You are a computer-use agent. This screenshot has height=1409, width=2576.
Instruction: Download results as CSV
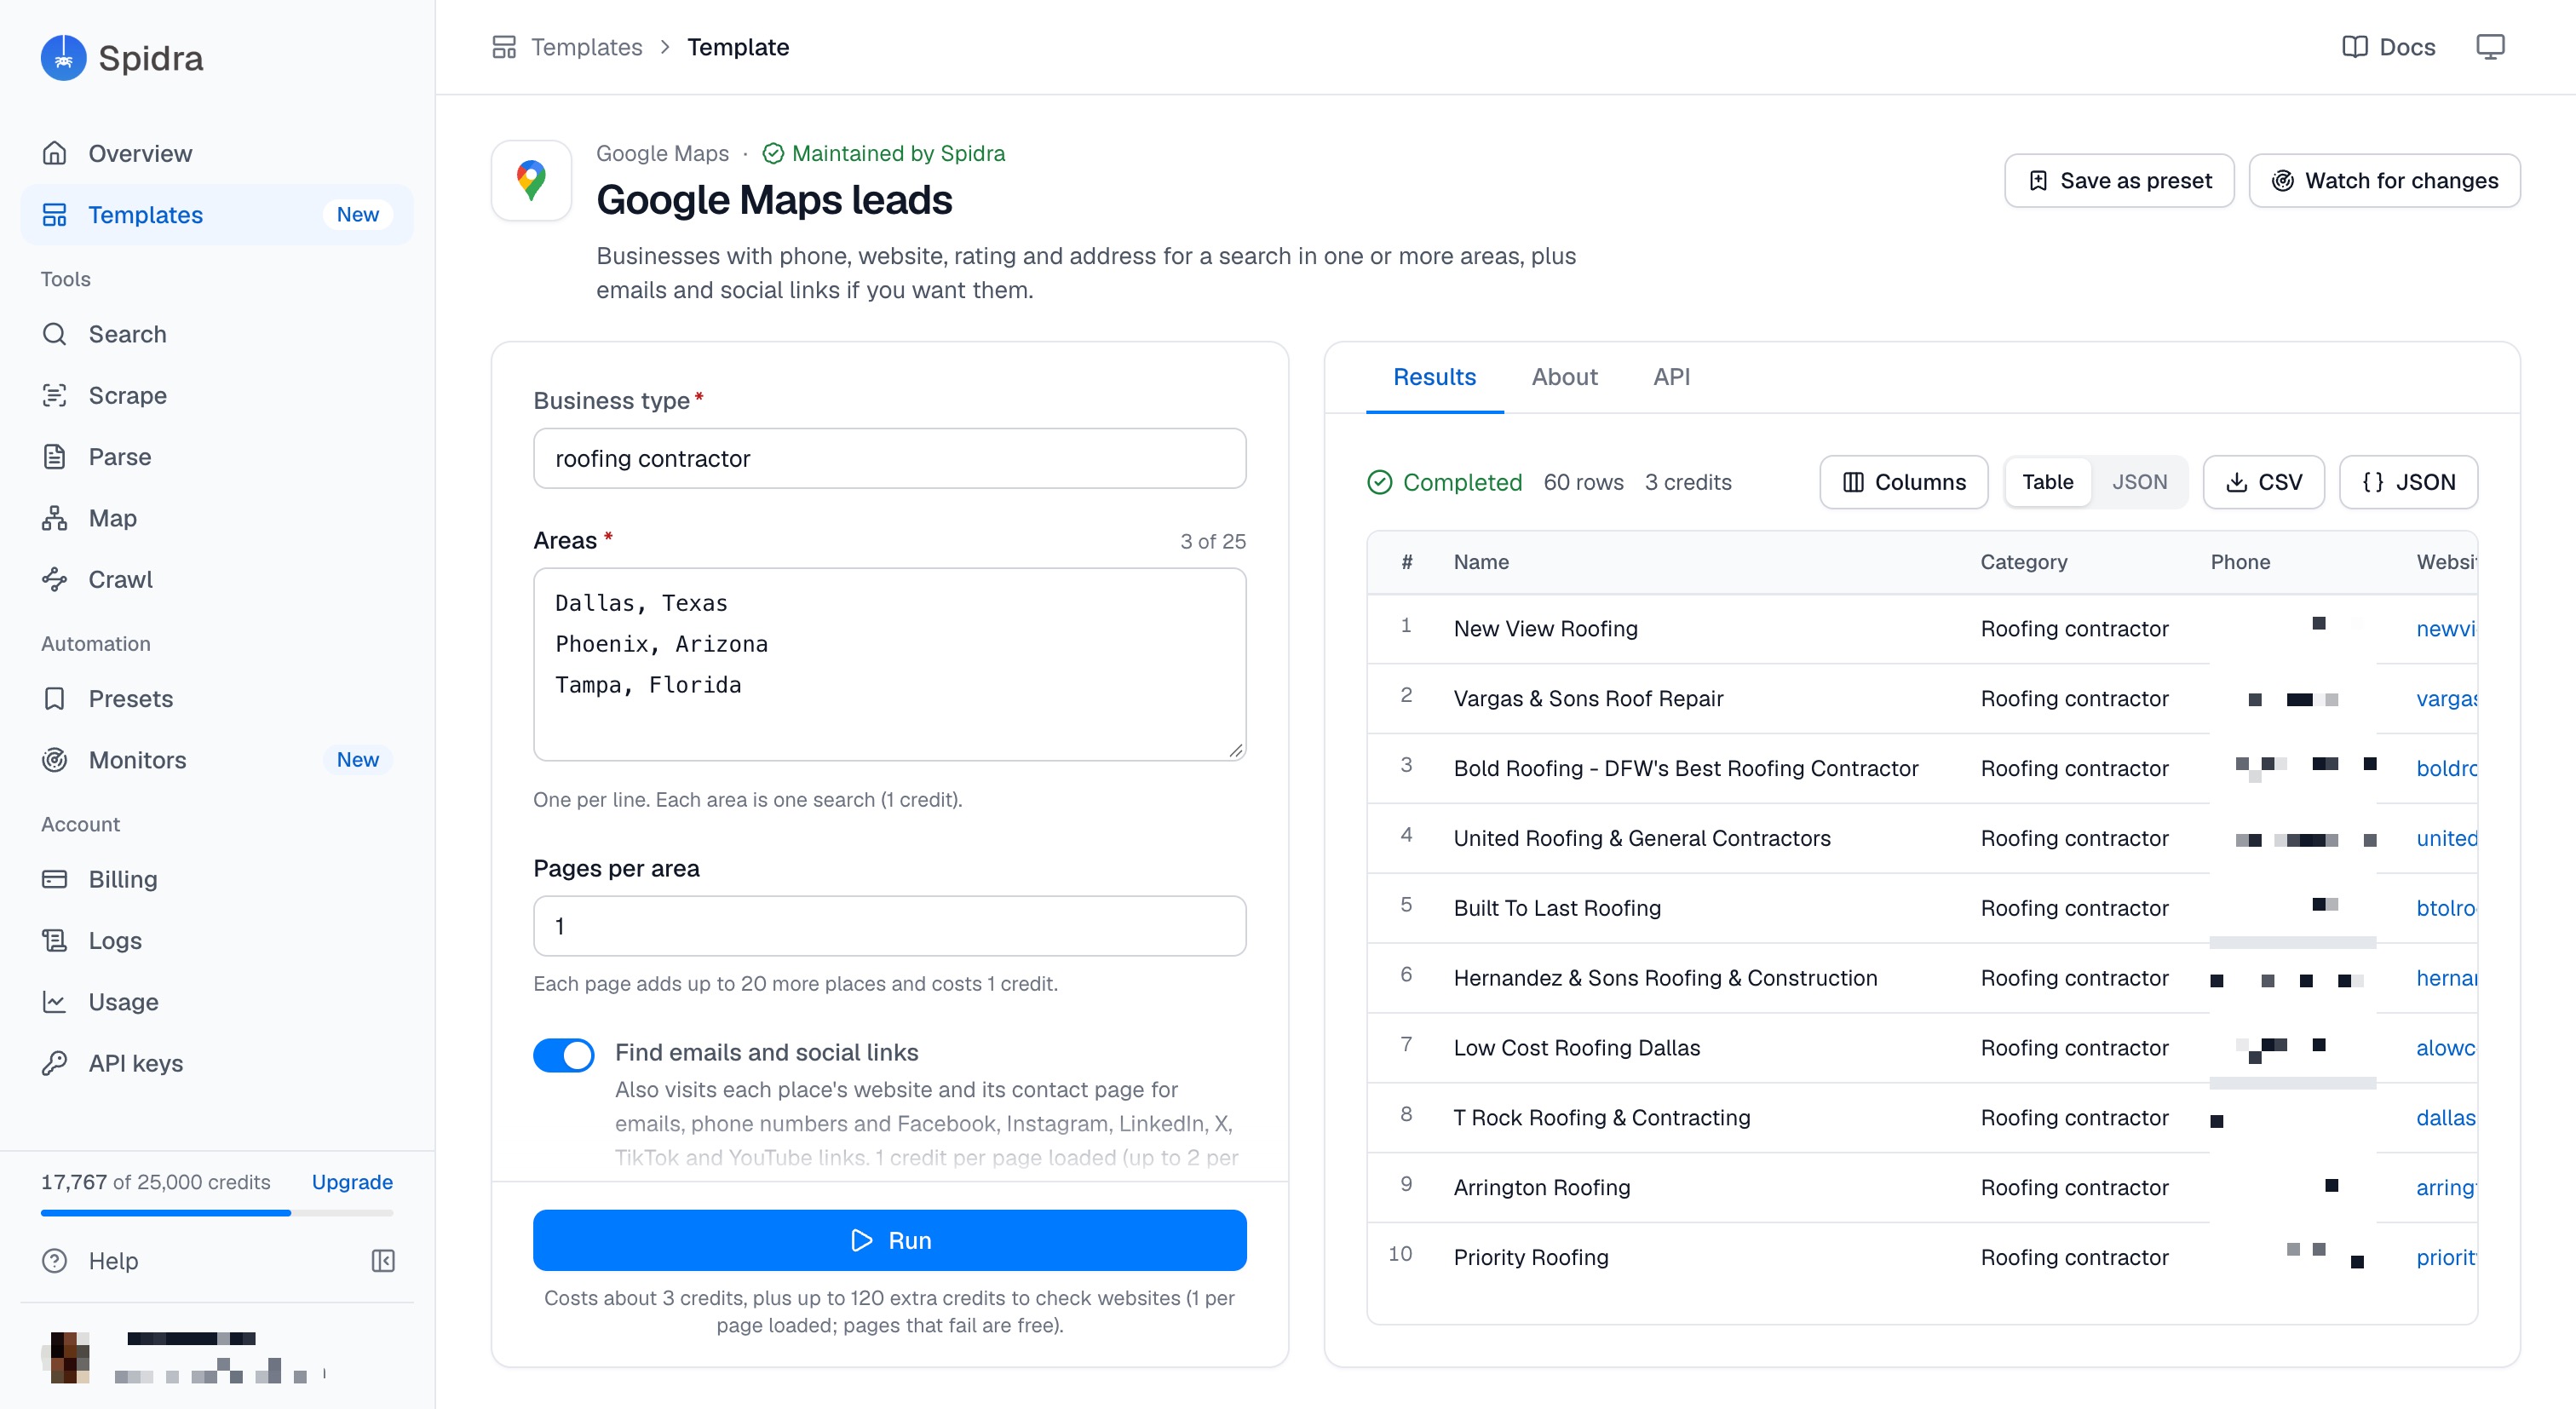click(2263, 482)
